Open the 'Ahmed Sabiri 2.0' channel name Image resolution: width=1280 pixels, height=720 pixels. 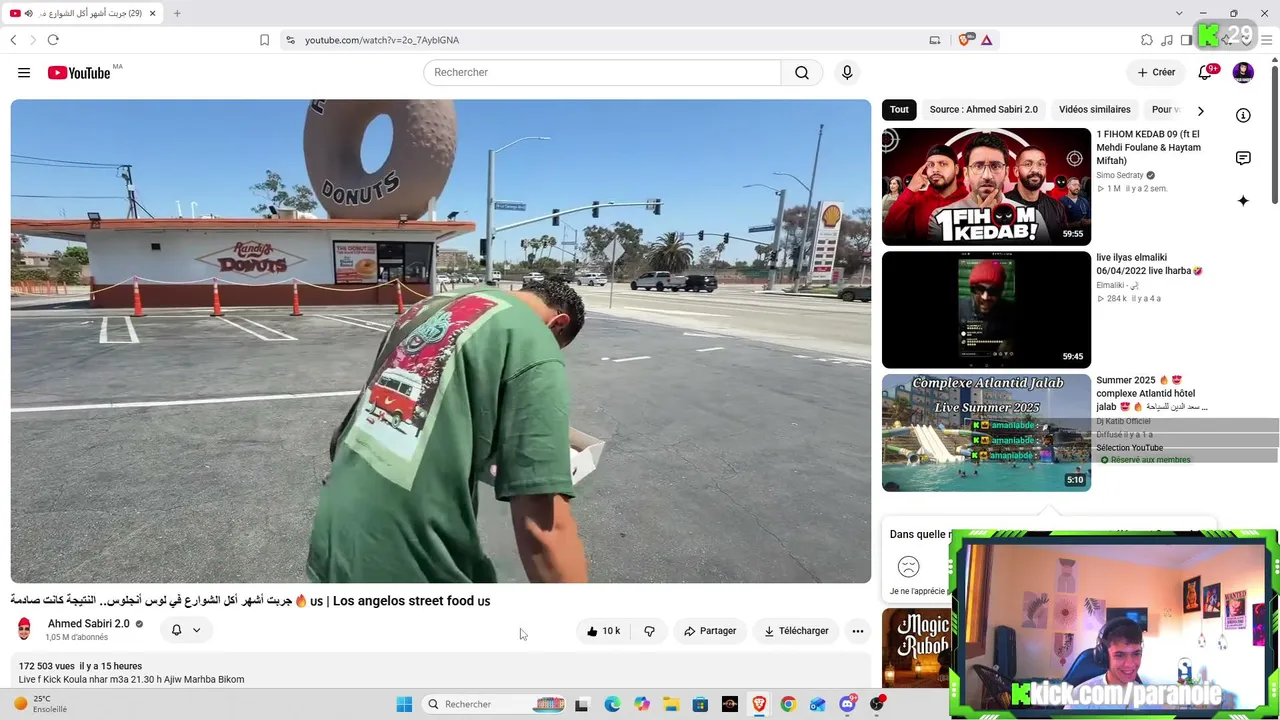(x=89, y=624)
